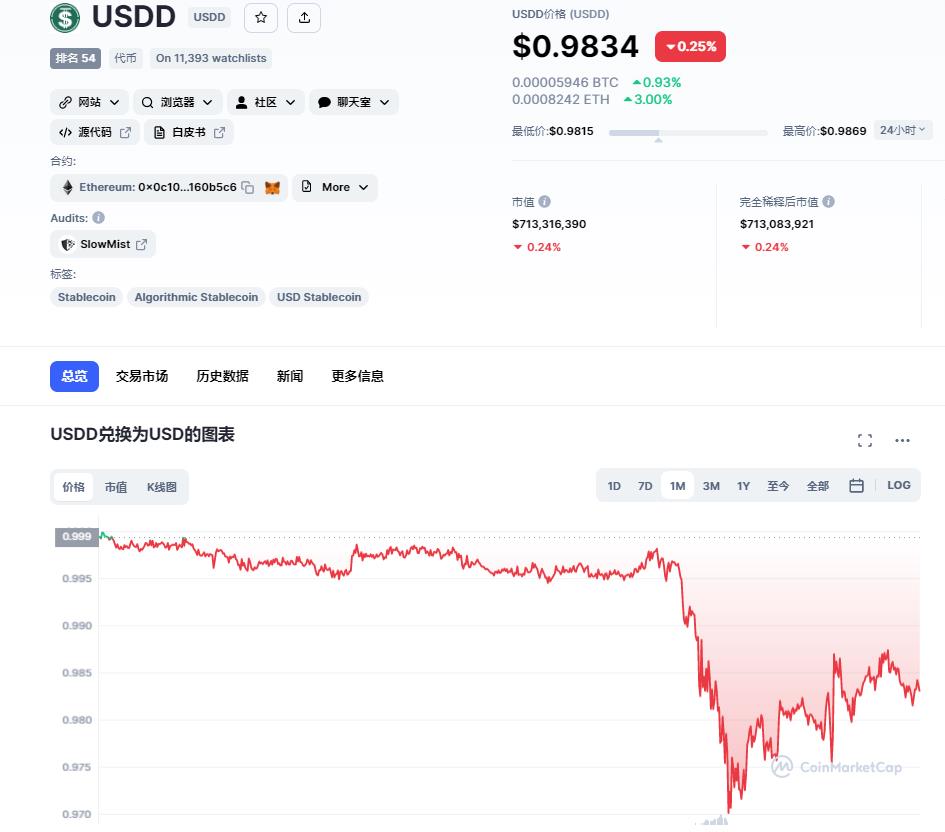Open the chart three-dots options menu
The image size is (945, 832).
coord(902,440)
